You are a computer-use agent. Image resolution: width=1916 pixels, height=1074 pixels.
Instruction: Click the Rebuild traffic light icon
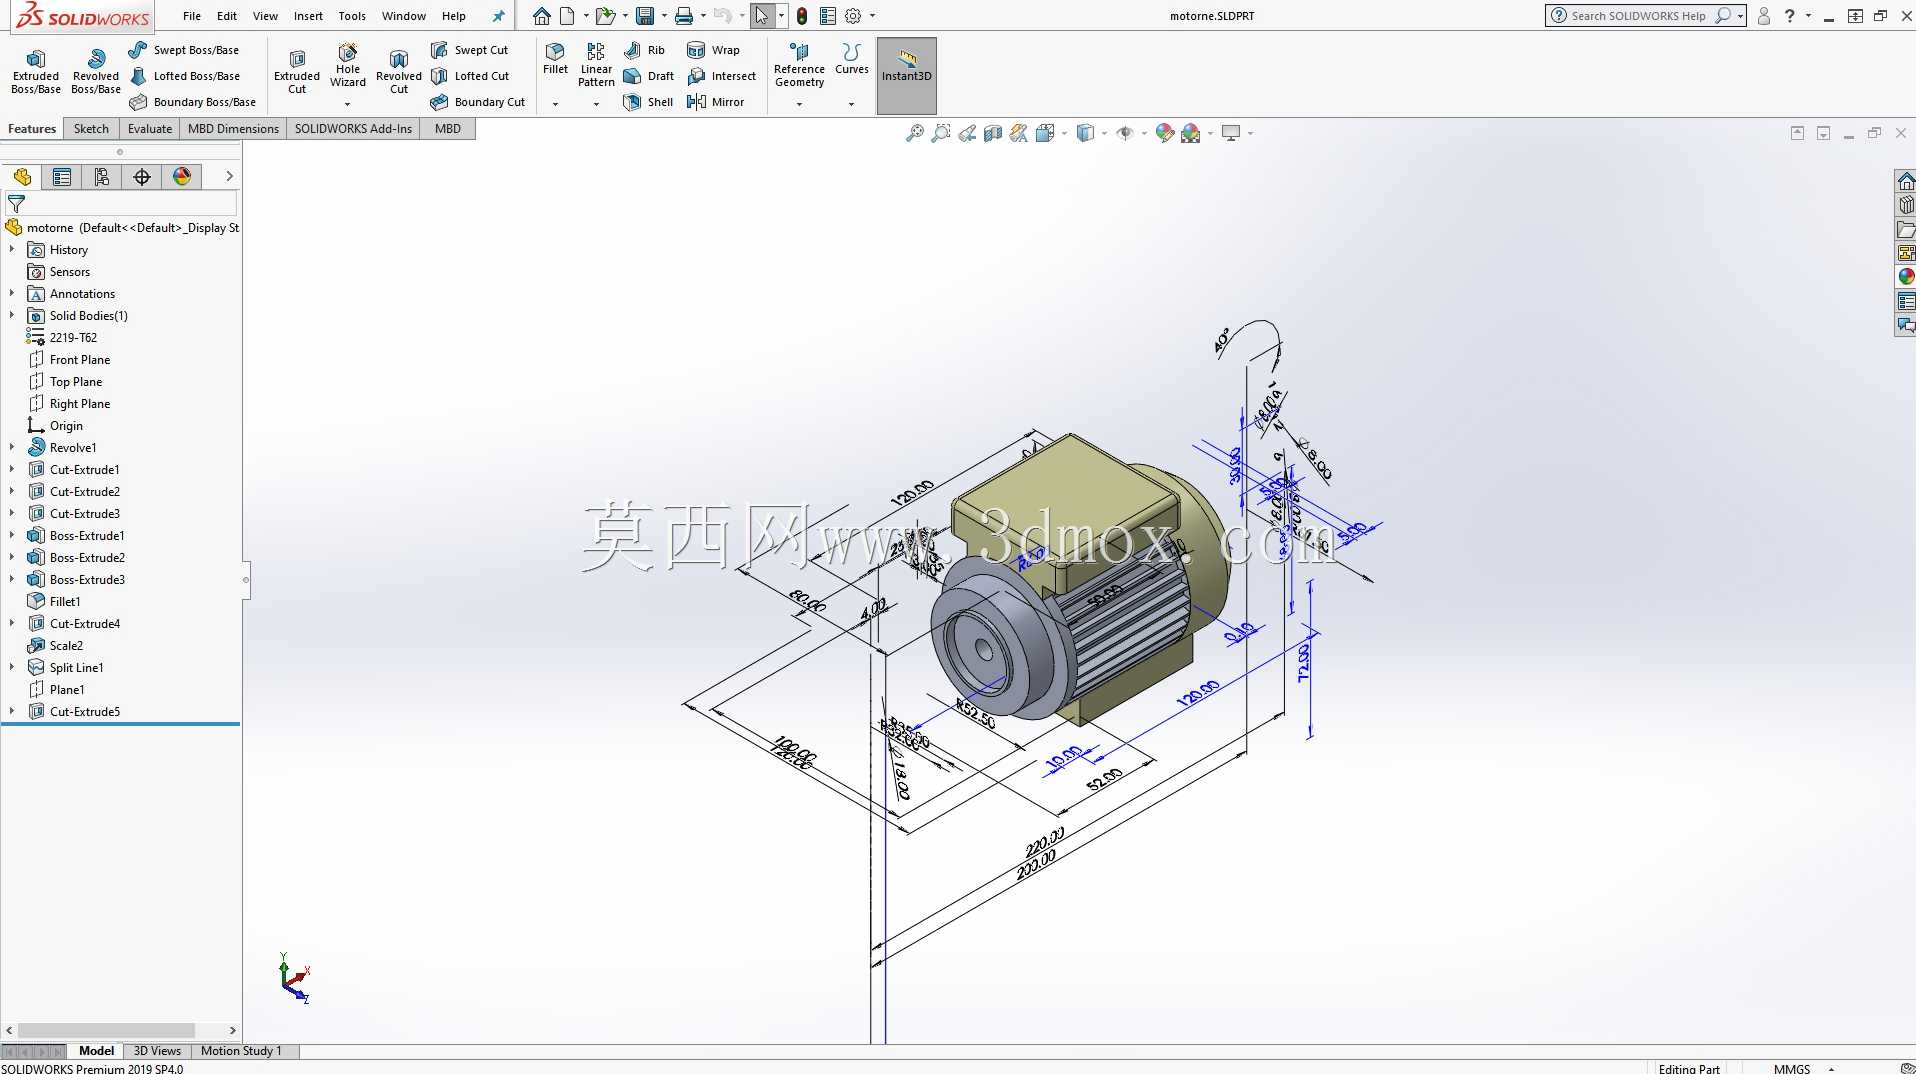[802, 16]
